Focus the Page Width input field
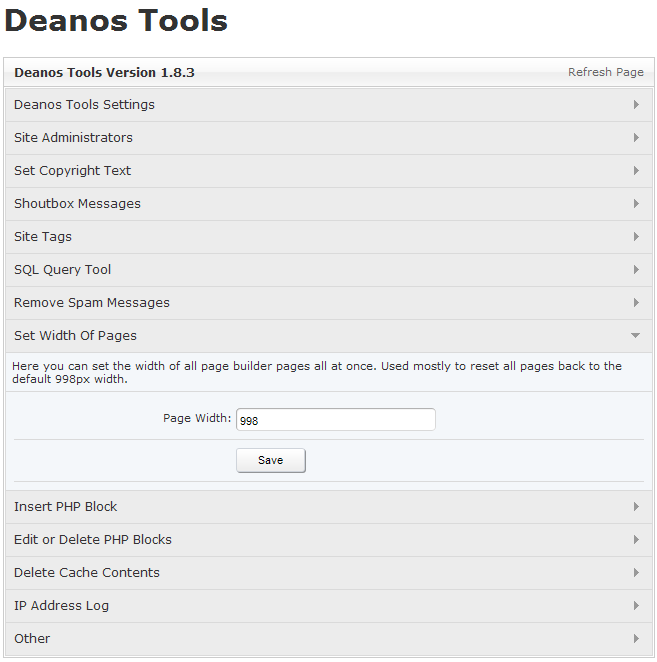657x662 pixels. coord(335,420)
